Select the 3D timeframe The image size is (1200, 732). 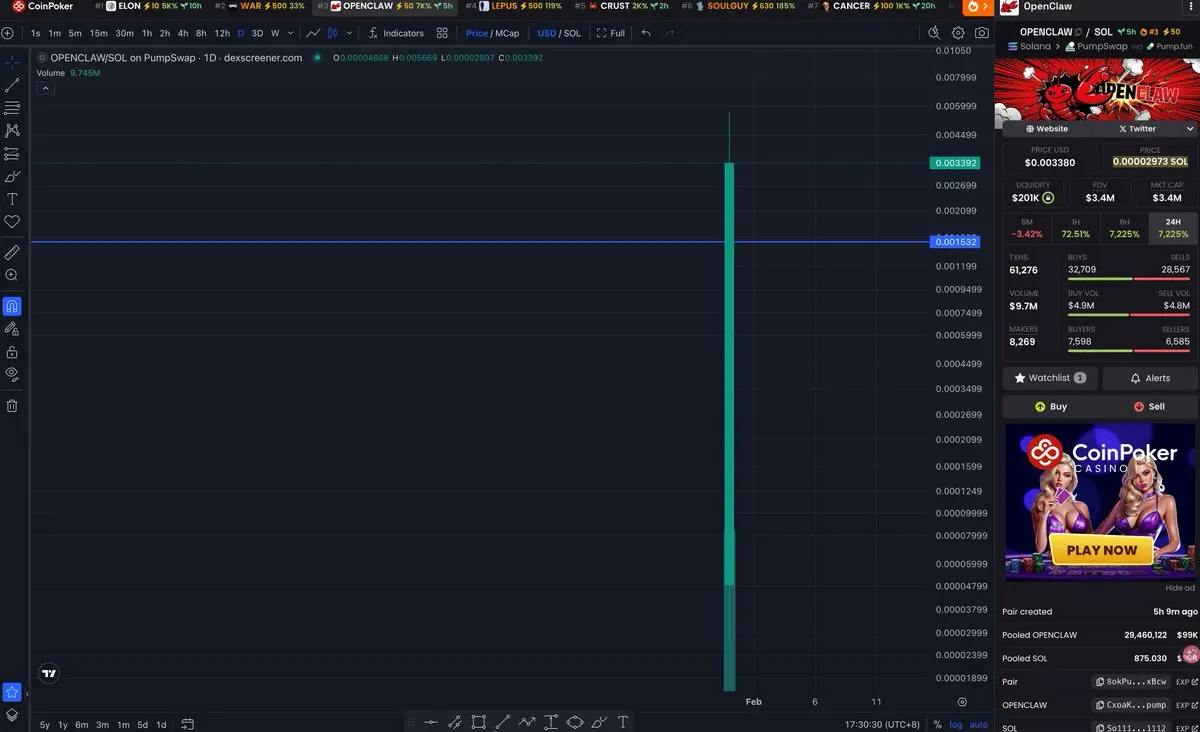coord(257,33)
